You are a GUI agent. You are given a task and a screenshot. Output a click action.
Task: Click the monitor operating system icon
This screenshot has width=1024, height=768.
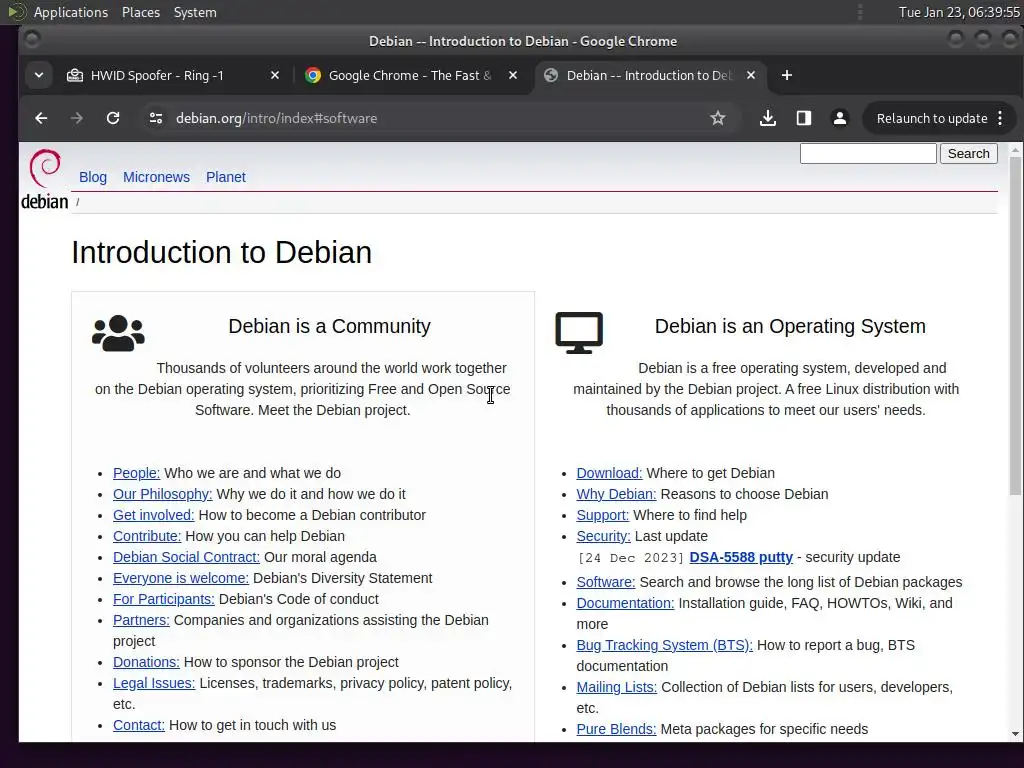(579, 333)
